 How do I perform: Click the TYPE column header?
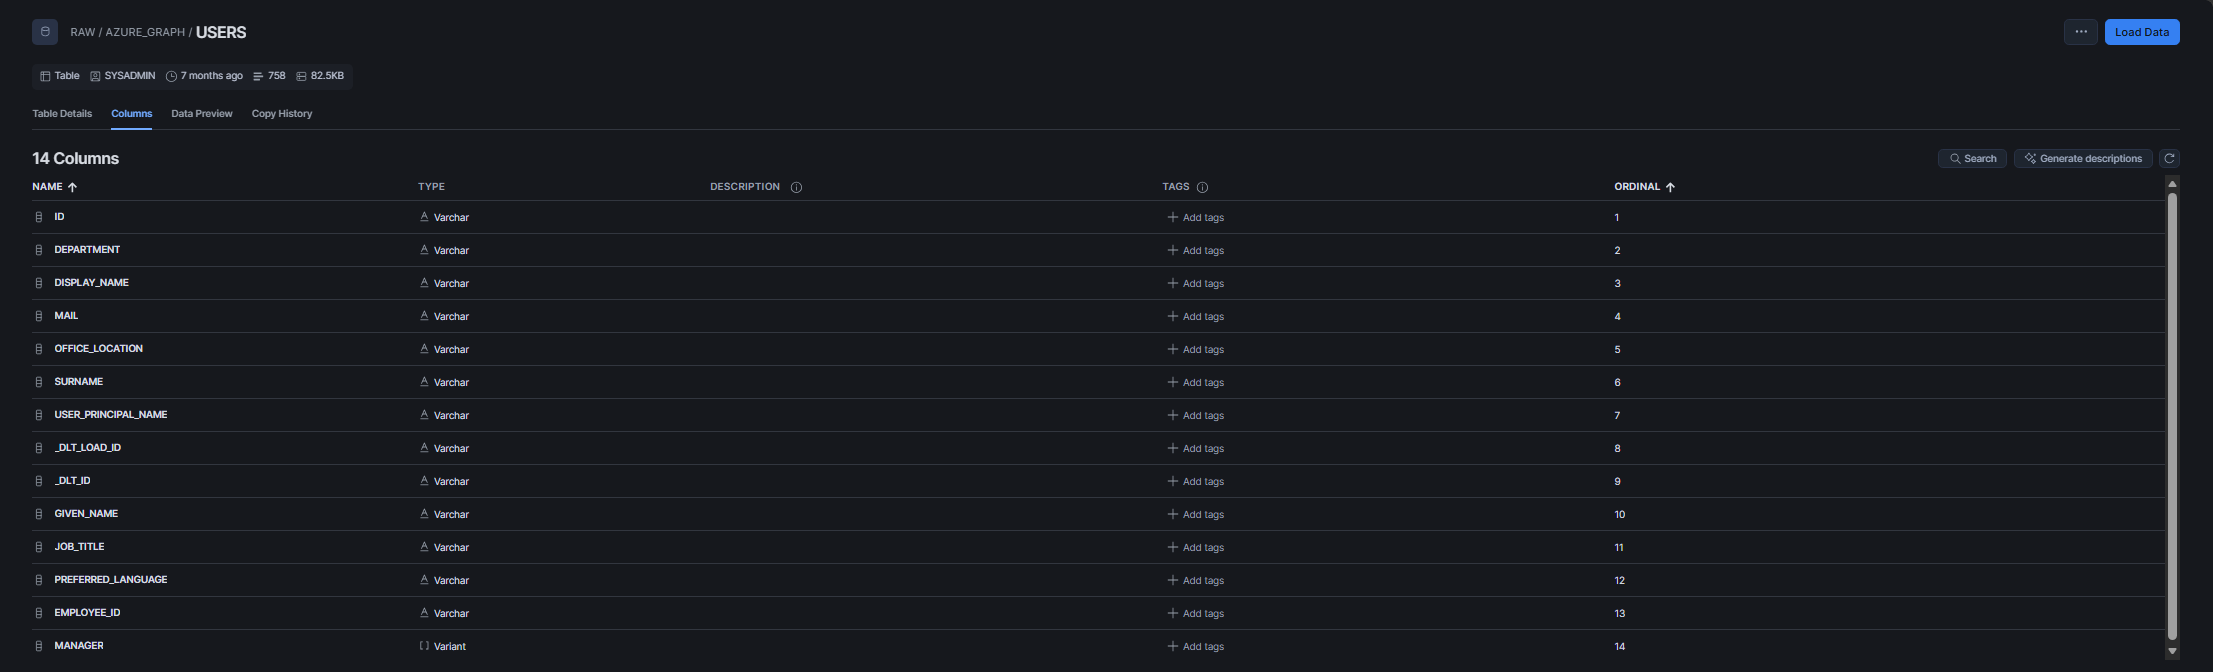(431, 187)
